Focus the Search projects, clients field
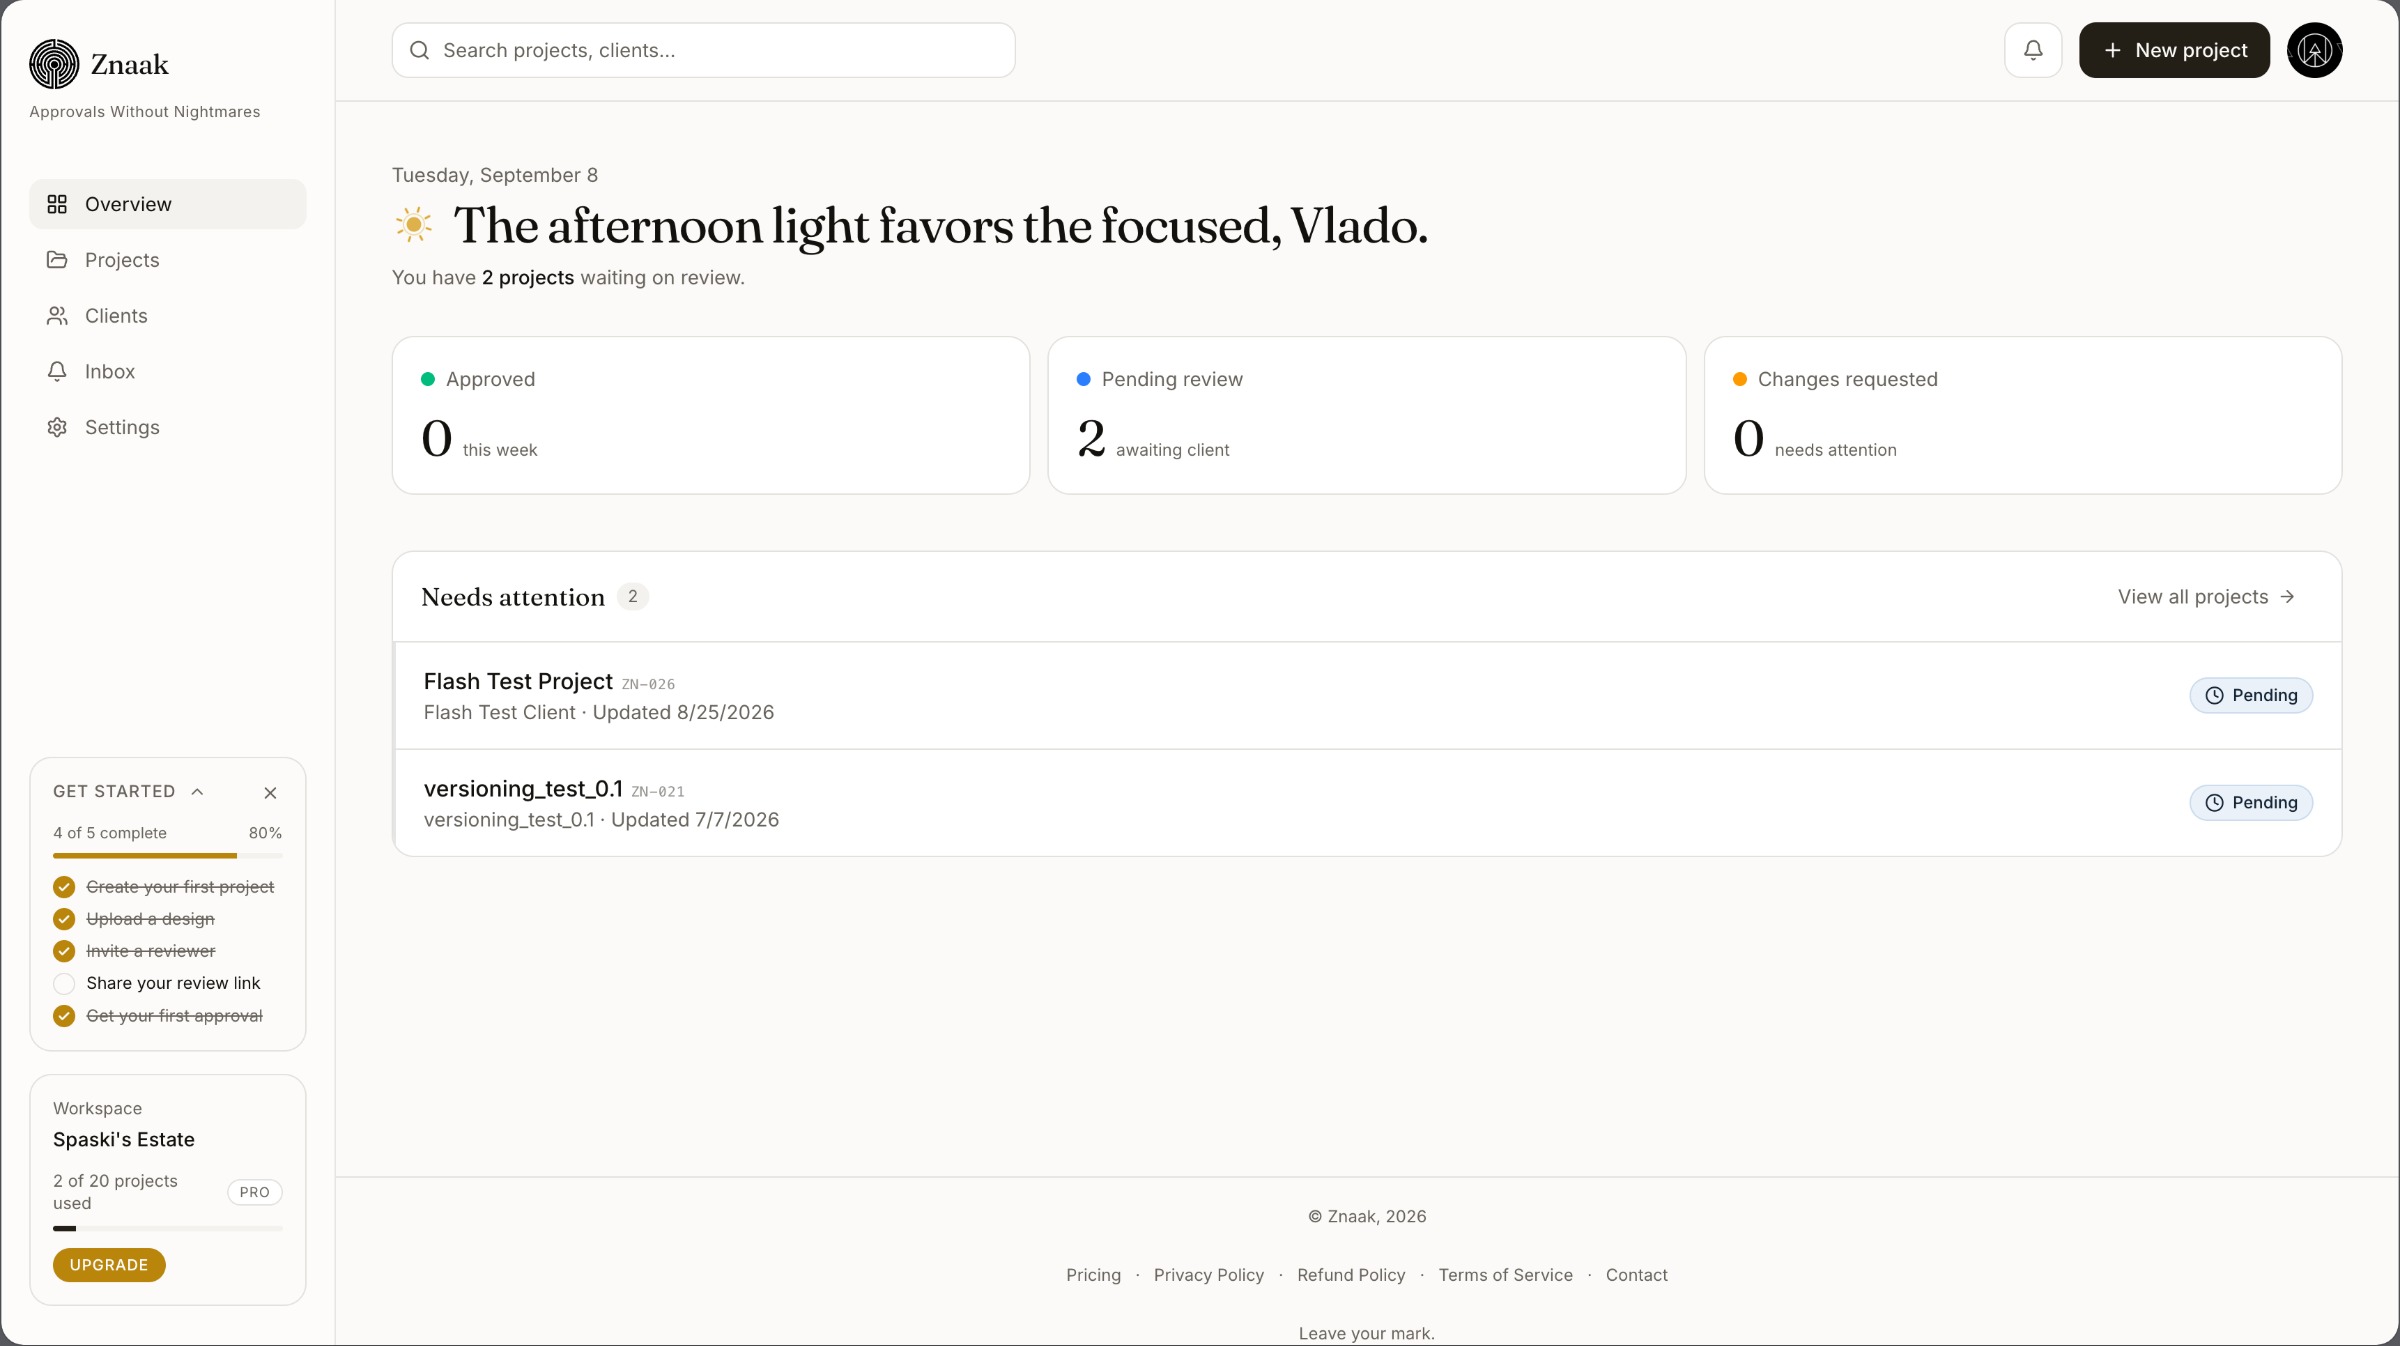The width and height of the screenshot is (2400, 1346). 704,50
